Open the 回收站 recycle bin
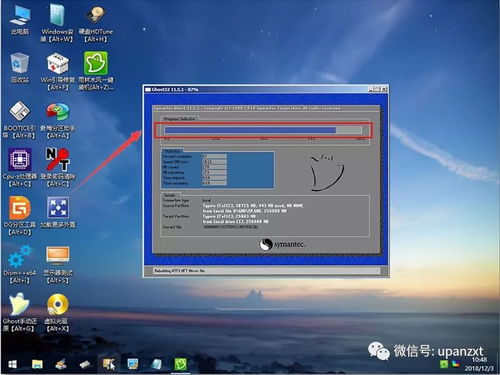 click(x=20, y=68)
